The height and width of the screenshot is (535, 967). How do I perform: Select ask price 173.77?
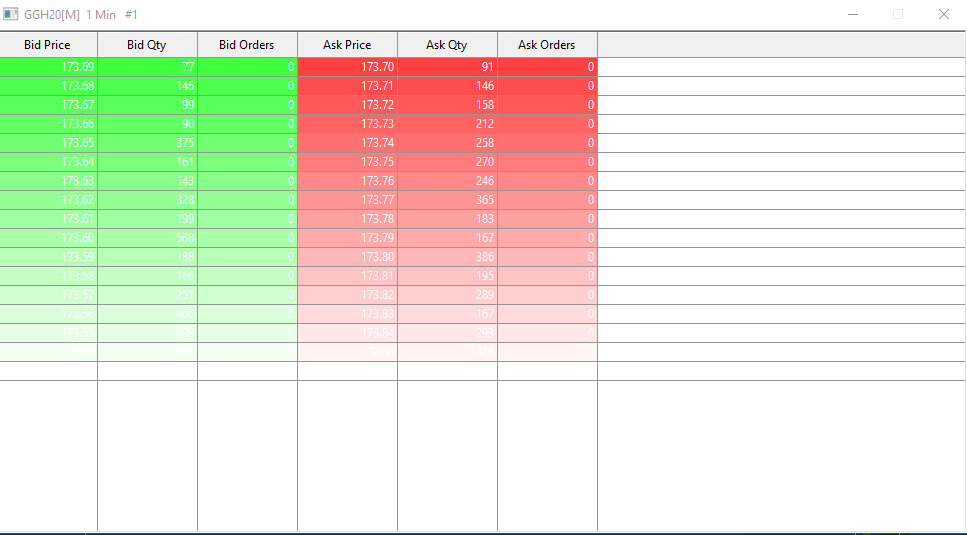(347, 200)
